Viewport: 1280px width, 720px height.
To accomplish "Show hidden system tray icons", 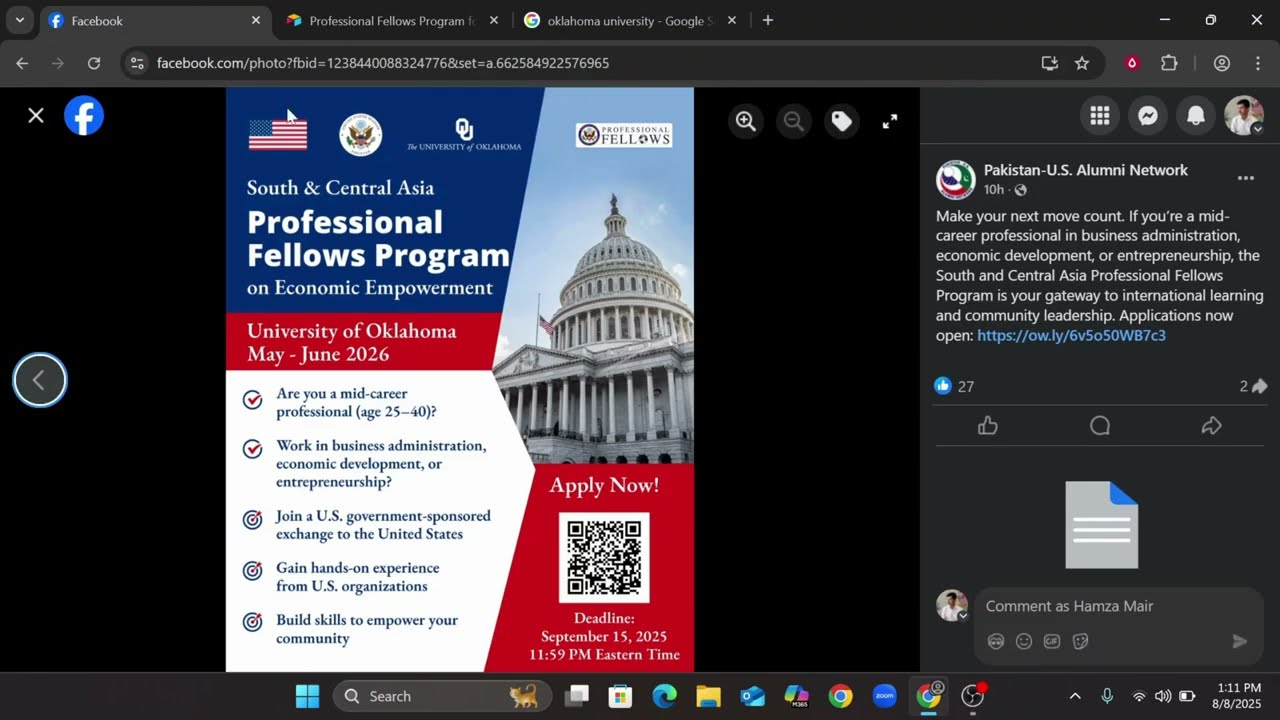I will [x=1075, y=696].
